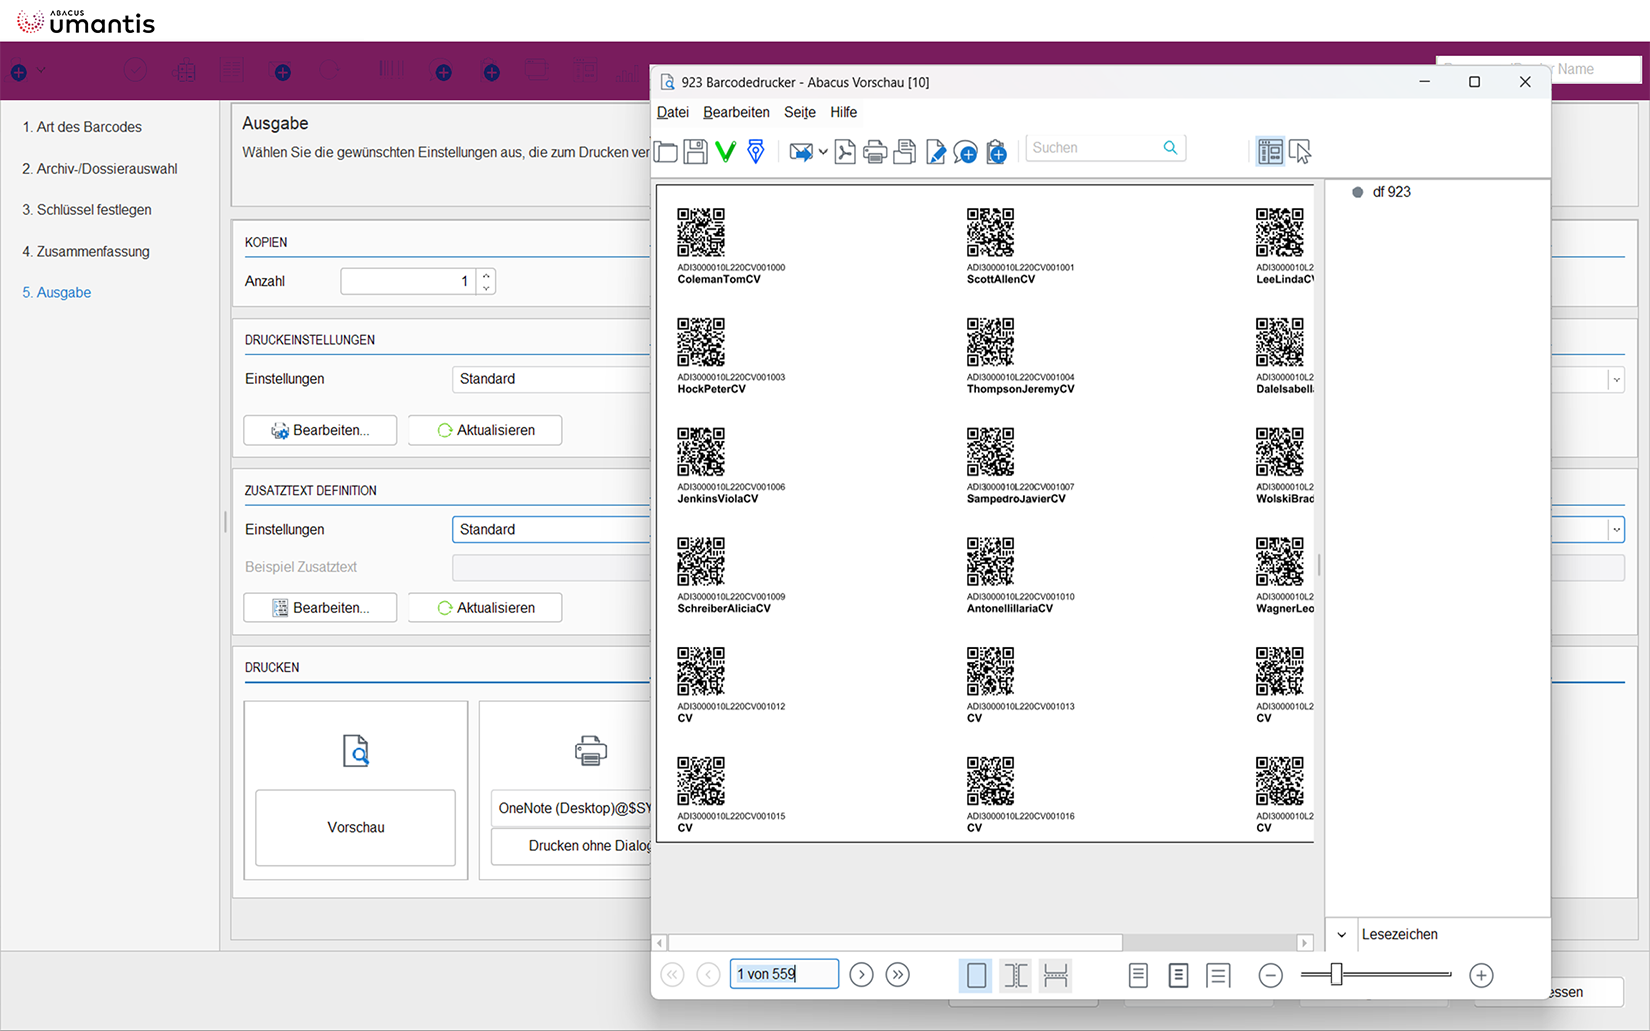Image resolution: width=1650 pixels, height=1031 pixels.
Task: Enable fit whole page view mode
Action: 976,975
